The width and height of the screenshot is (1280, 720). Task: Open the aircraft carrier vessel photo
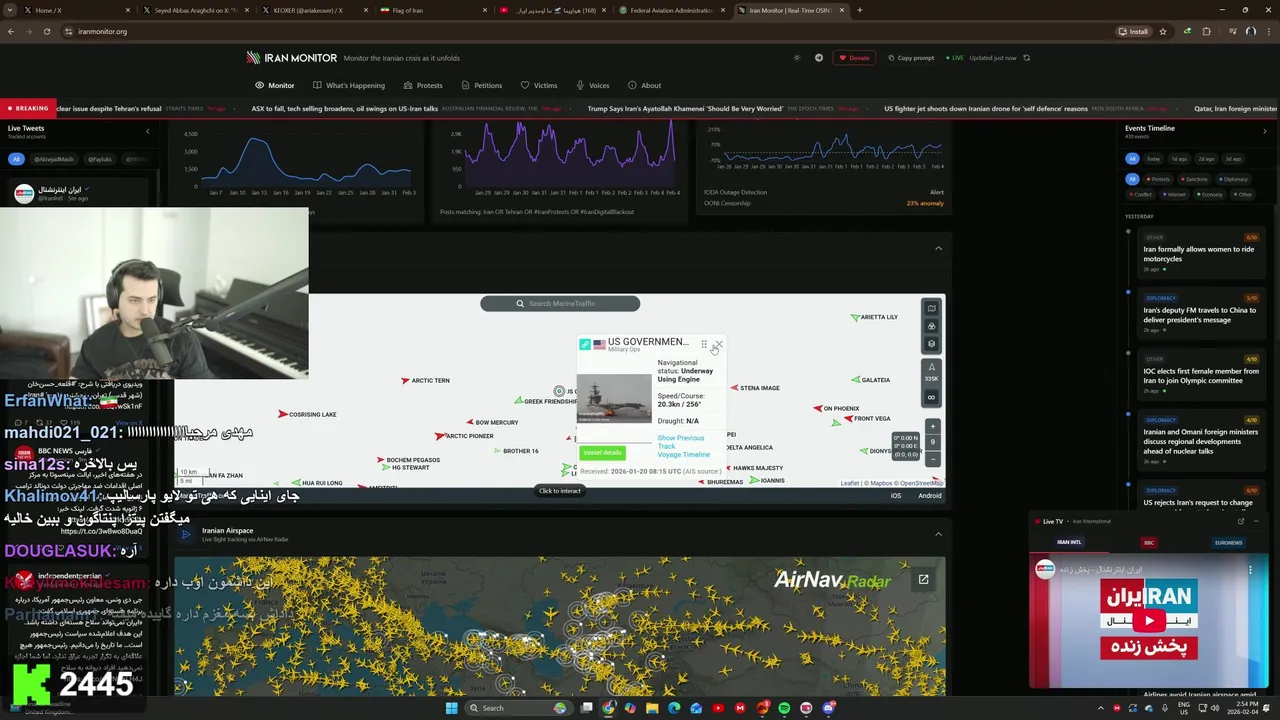(x=614, y=398)
